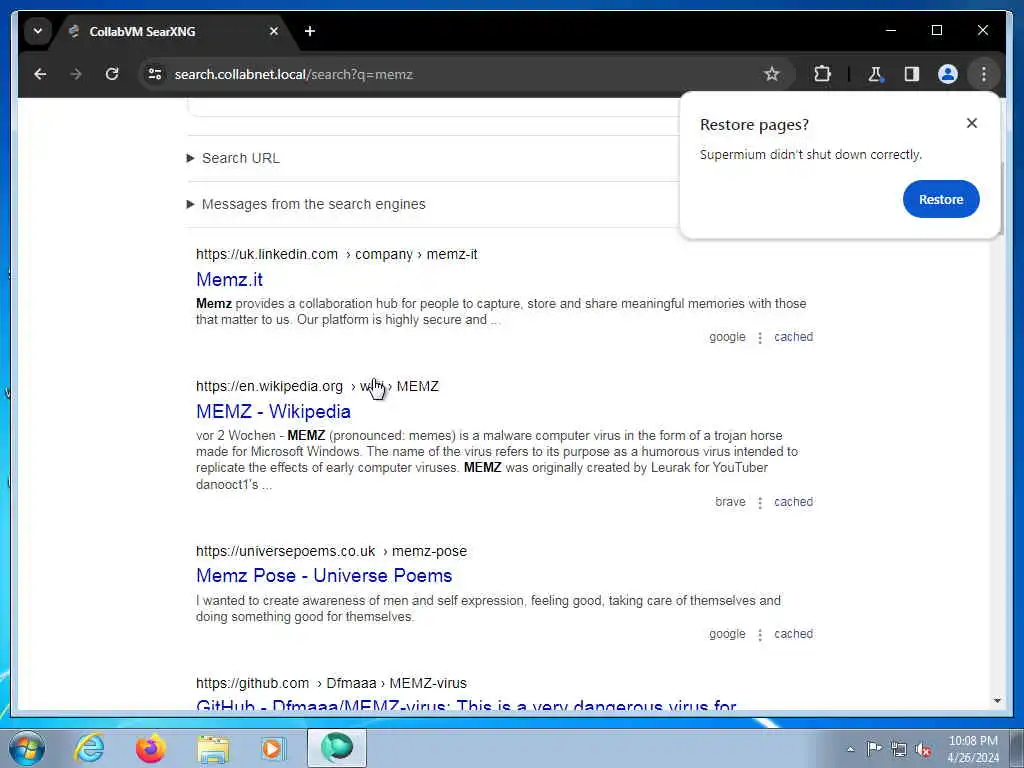1024x768 pixels.
Task: Click the Supermium taskbar button
Action: (337, 748)
